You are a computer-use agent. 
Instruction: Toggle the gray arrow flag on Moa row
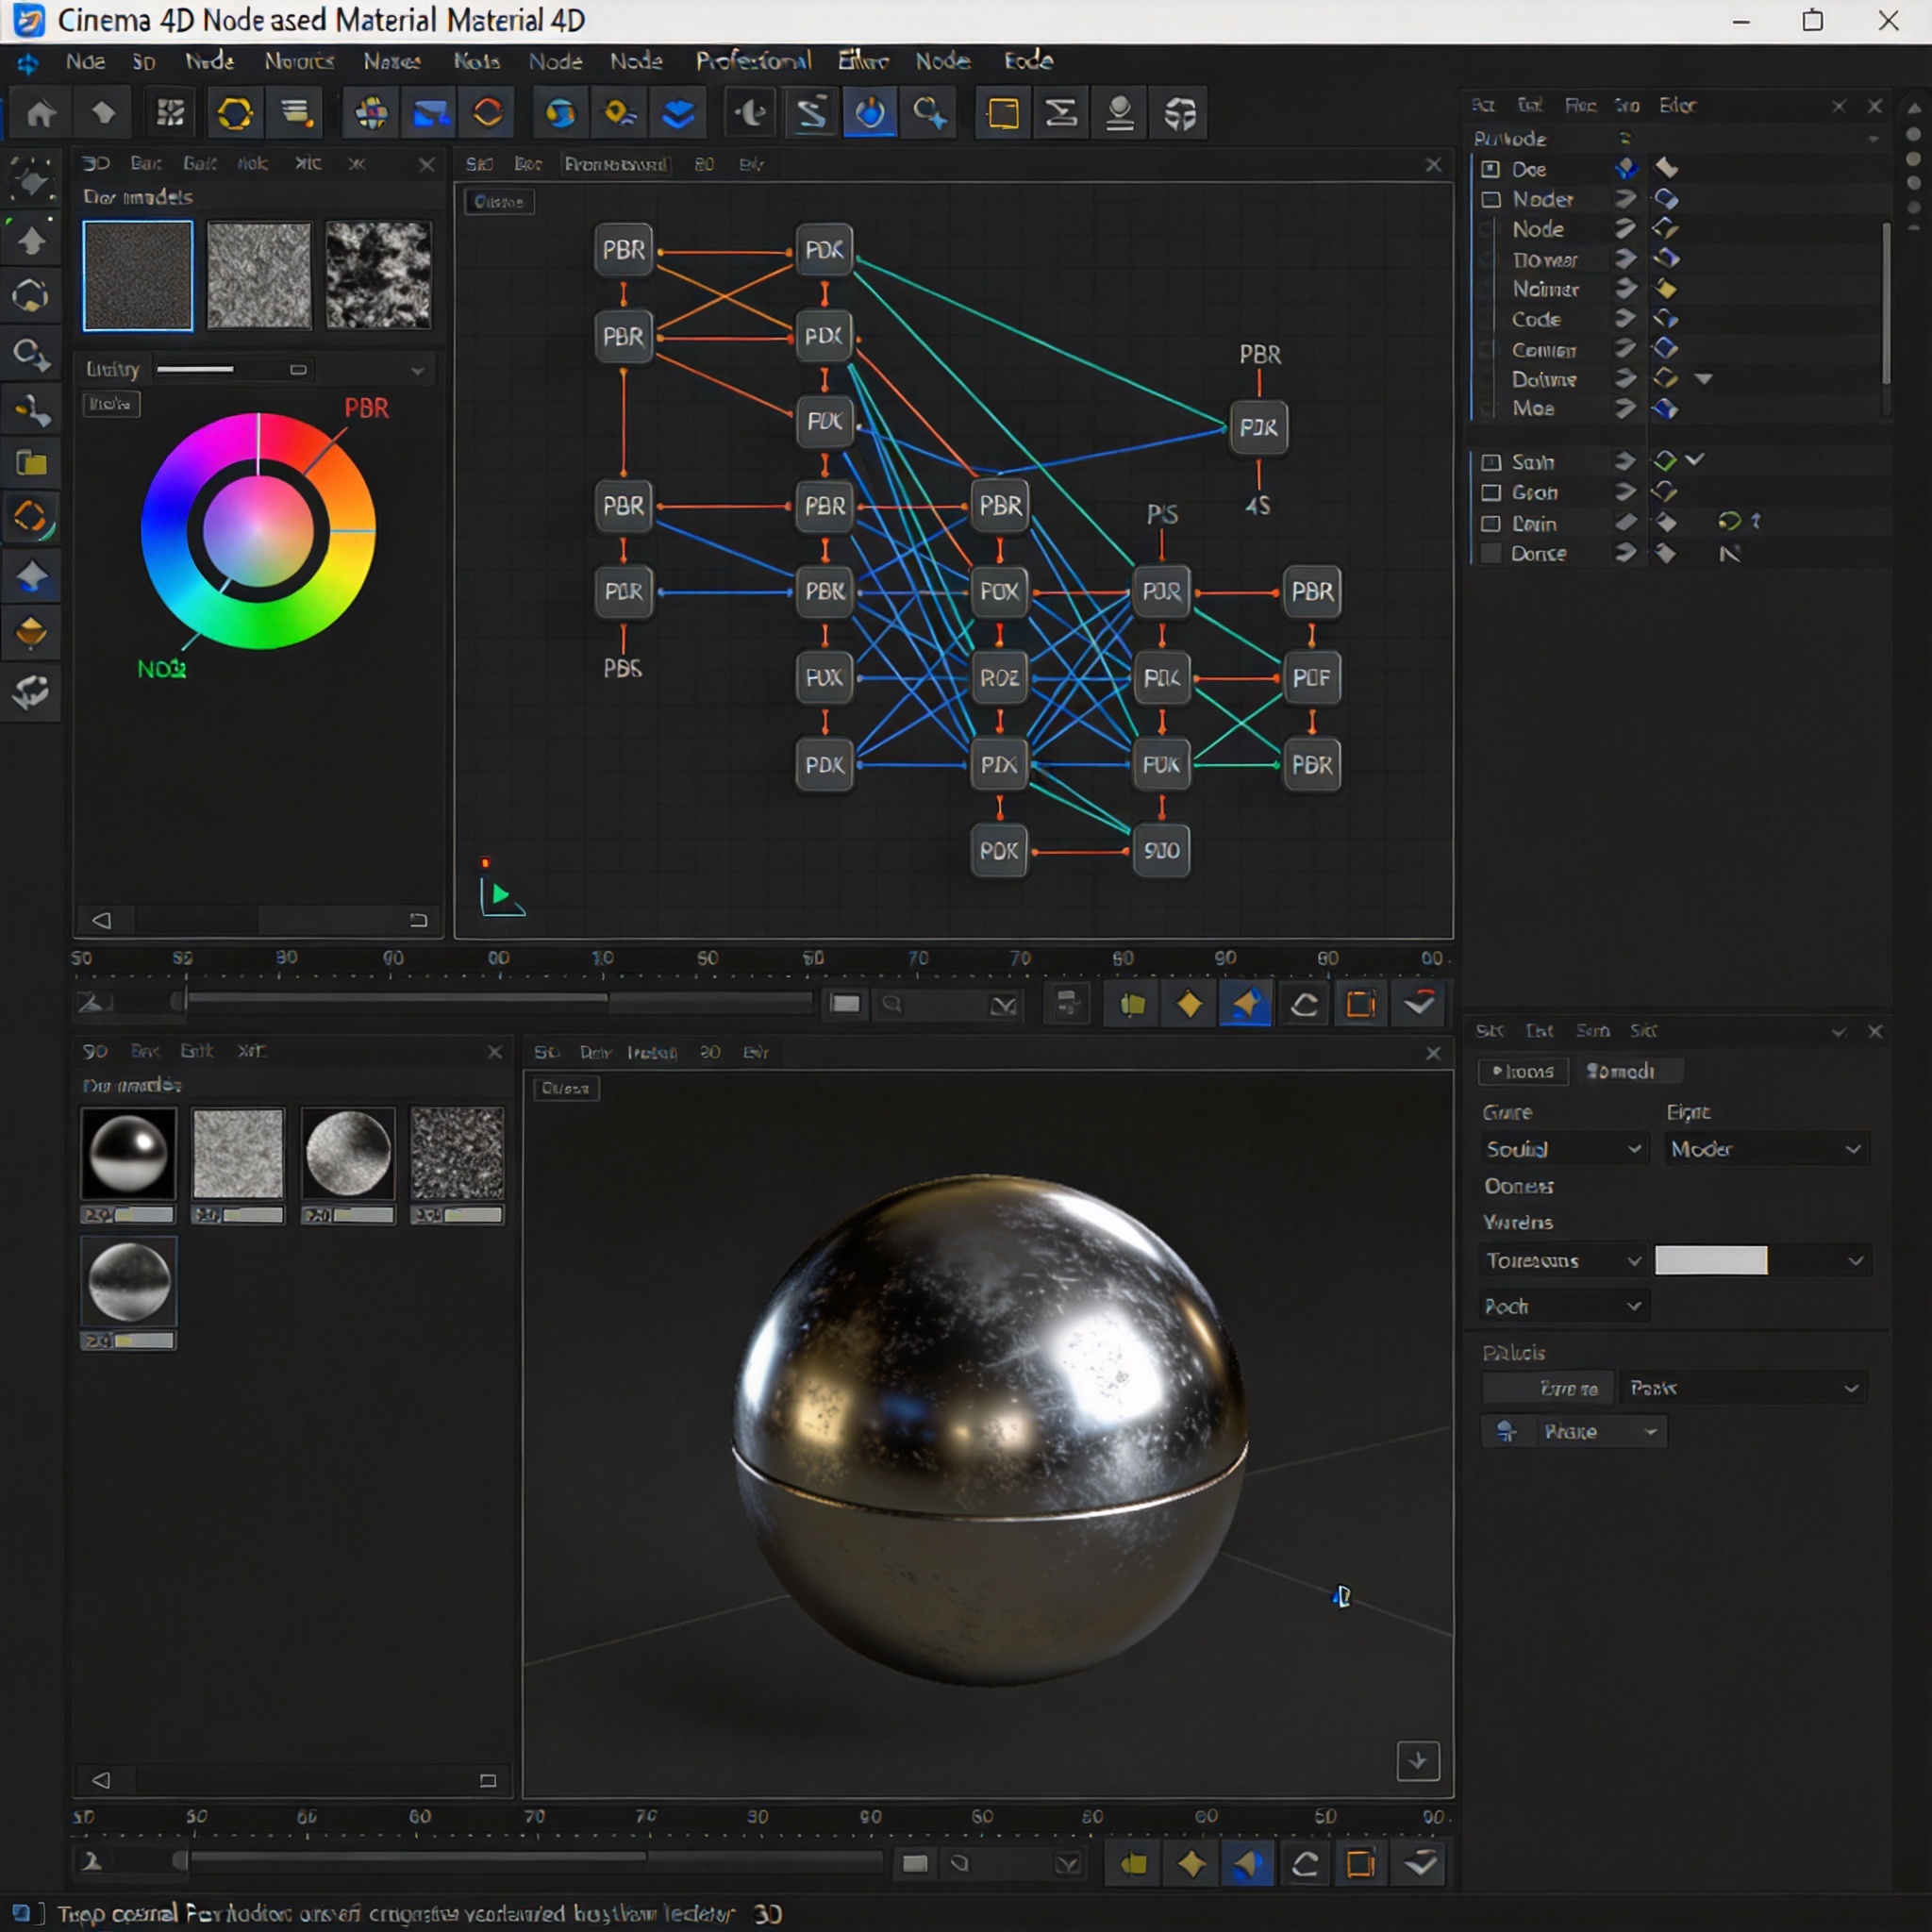[1625, 408]
